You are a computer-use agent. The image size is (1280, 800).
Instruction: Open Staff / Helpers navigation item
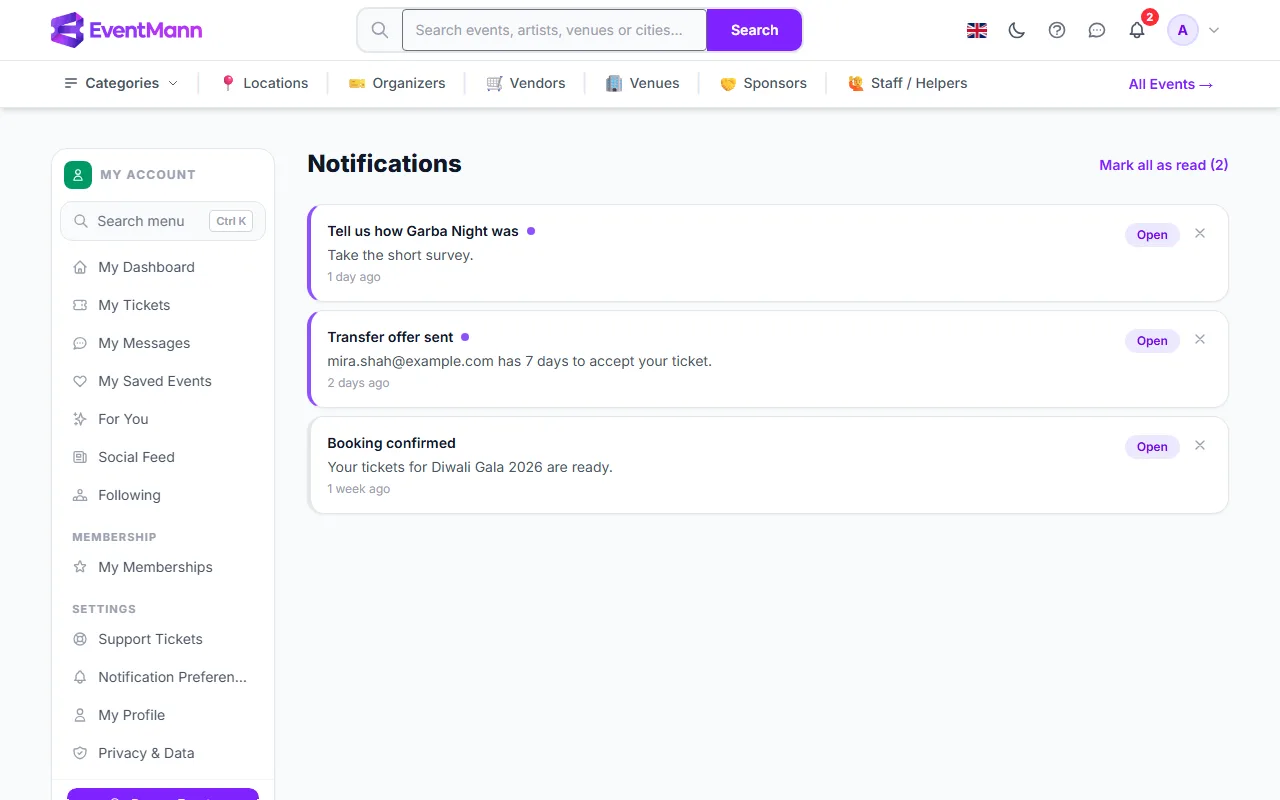[908, 83]
